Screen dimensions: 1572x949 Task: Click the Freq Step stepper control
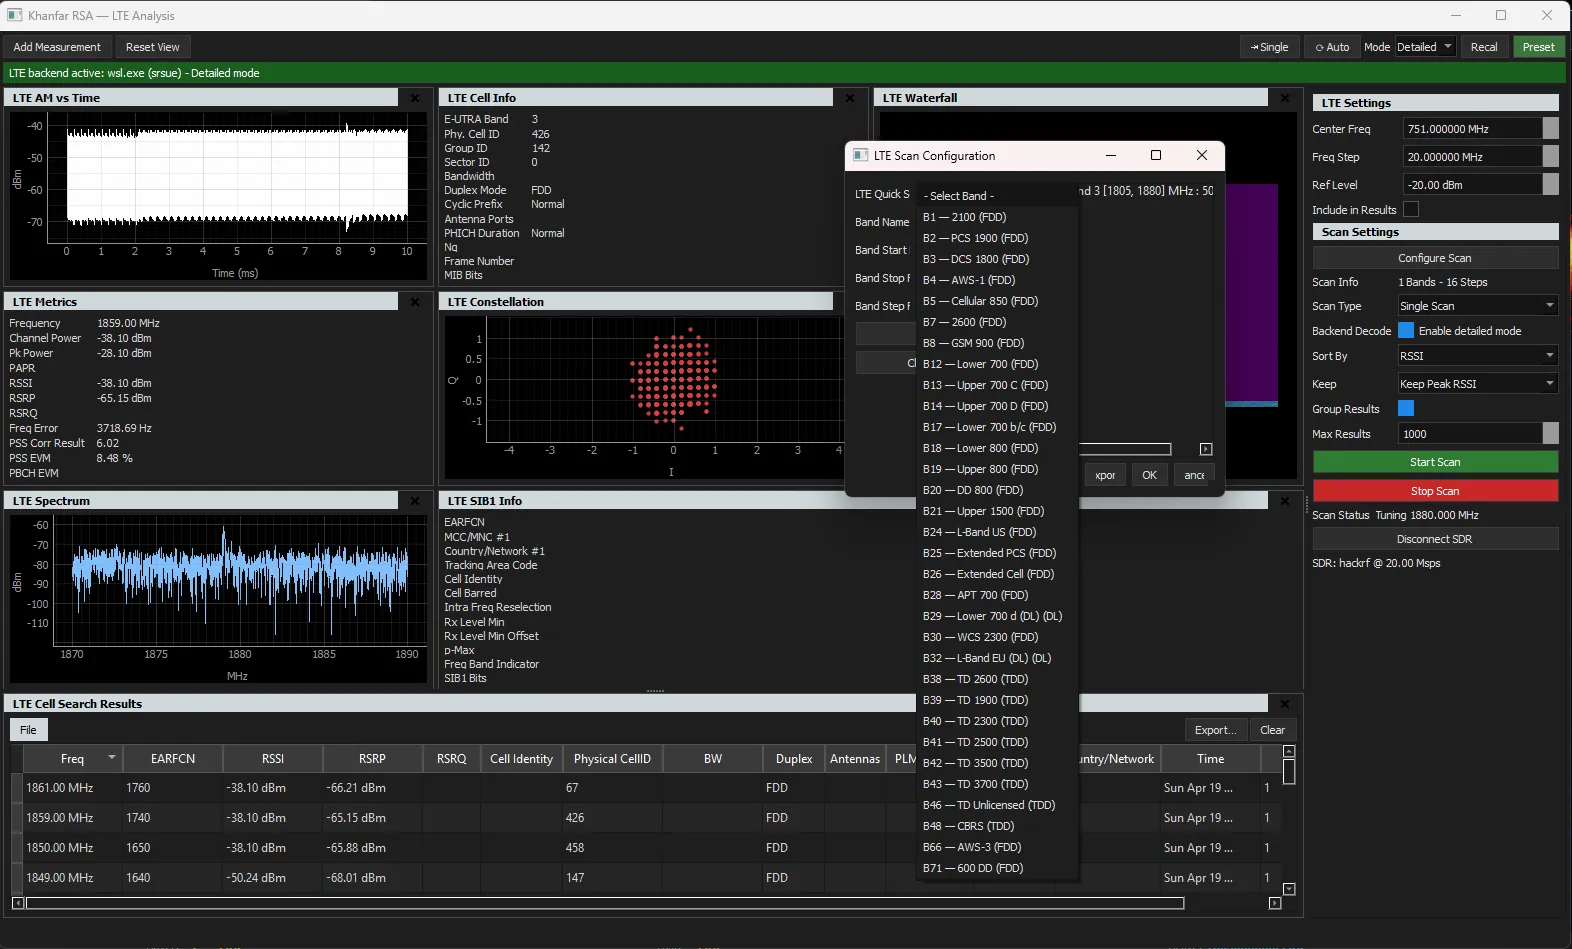(1550, 157)
